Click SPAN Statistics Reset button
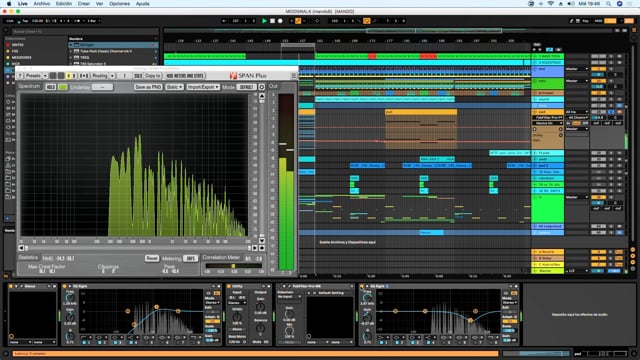The width and height of the screenshot is (640, 360). coord(151,258)
